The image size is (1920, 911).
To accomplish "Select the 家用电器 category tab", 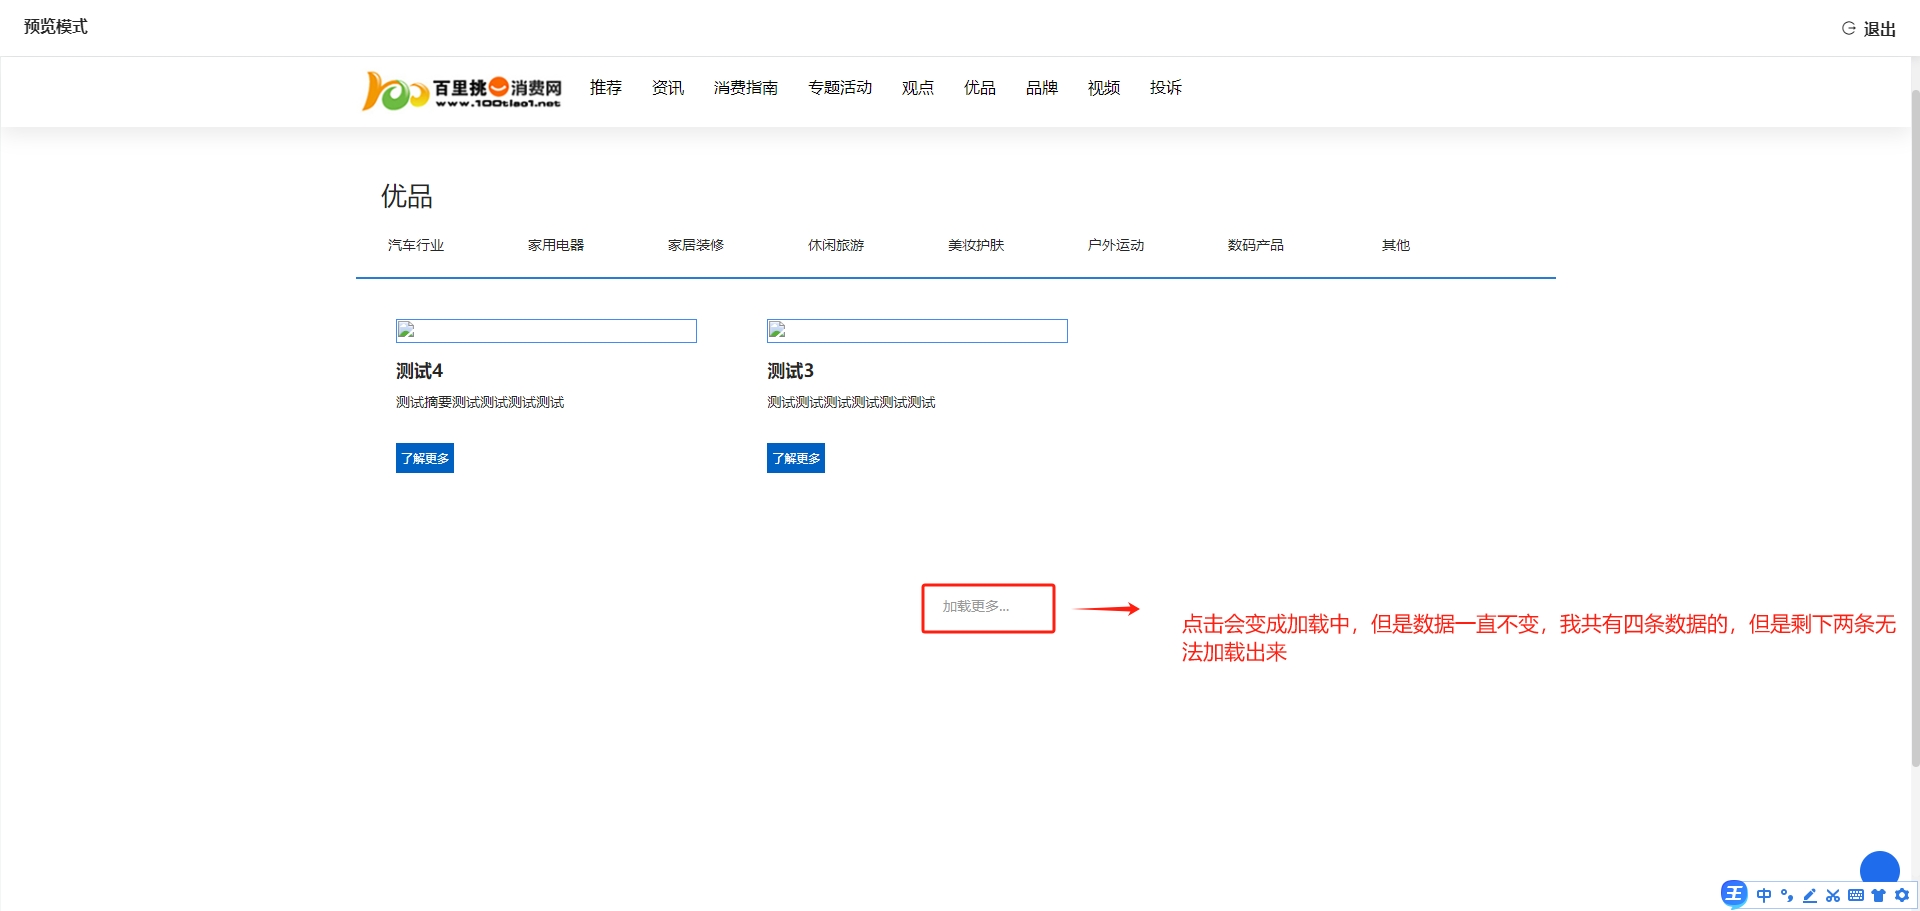I will [x=556, y=245].
